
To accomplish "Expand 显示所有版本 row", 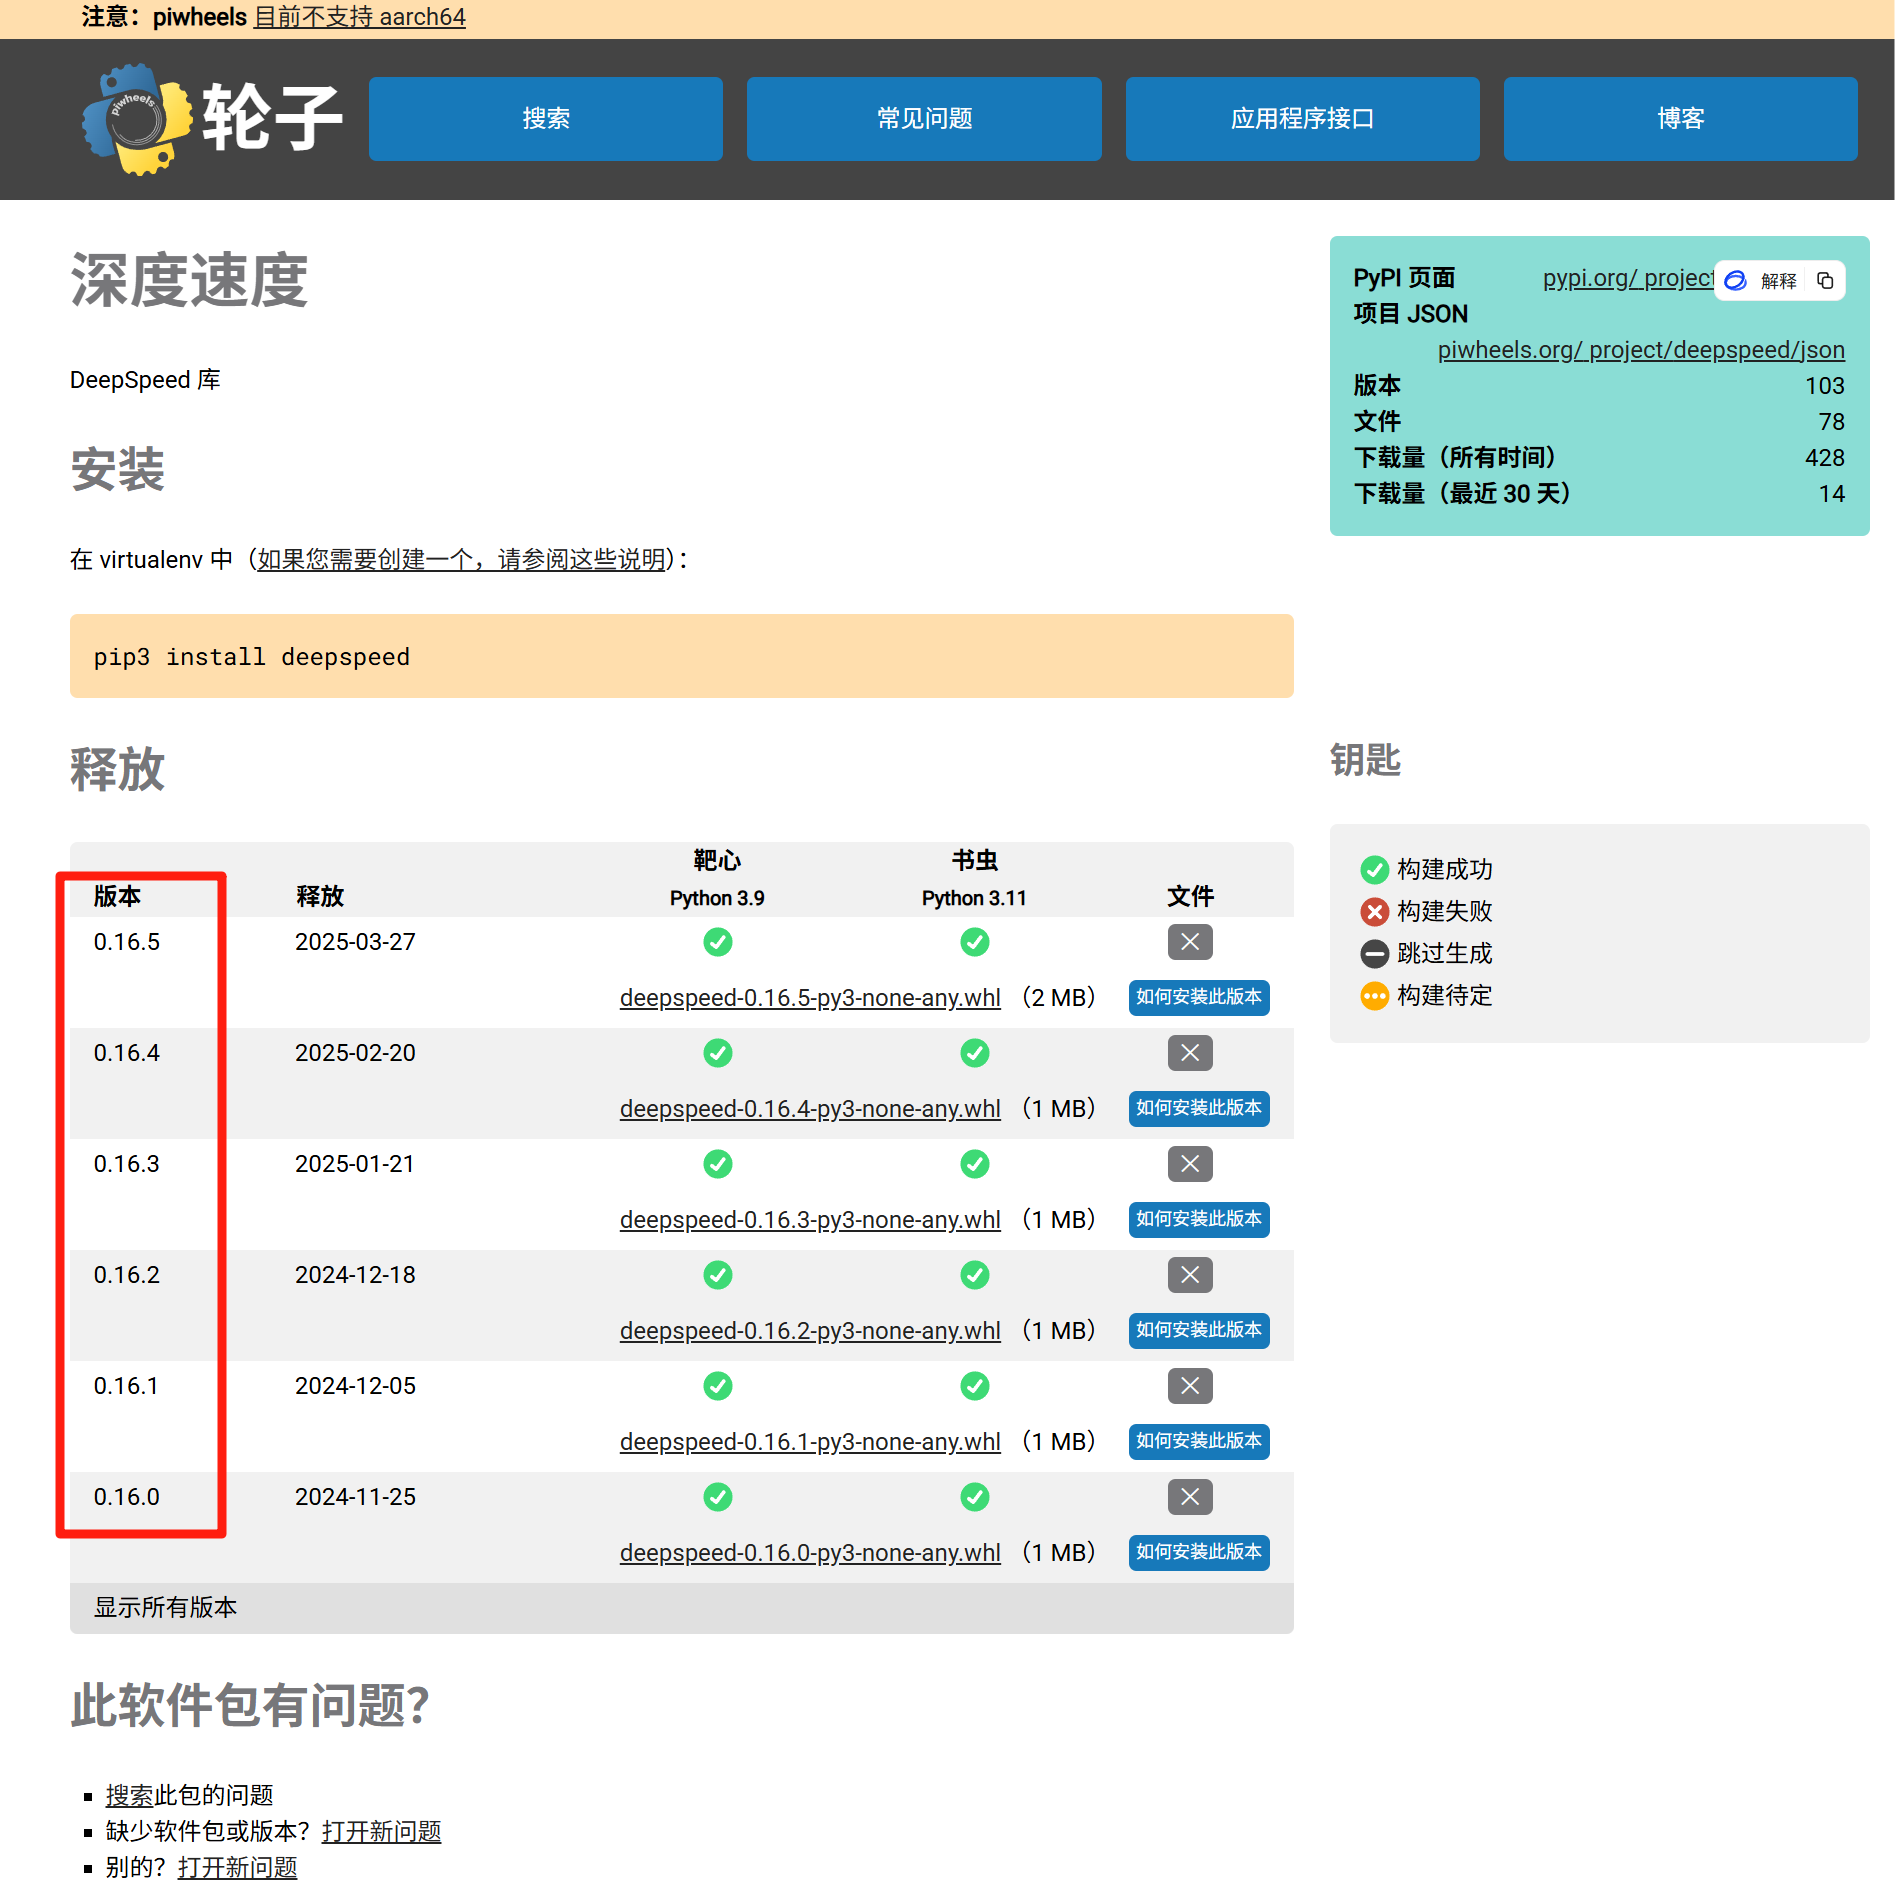I will [x=682, y=1607].
